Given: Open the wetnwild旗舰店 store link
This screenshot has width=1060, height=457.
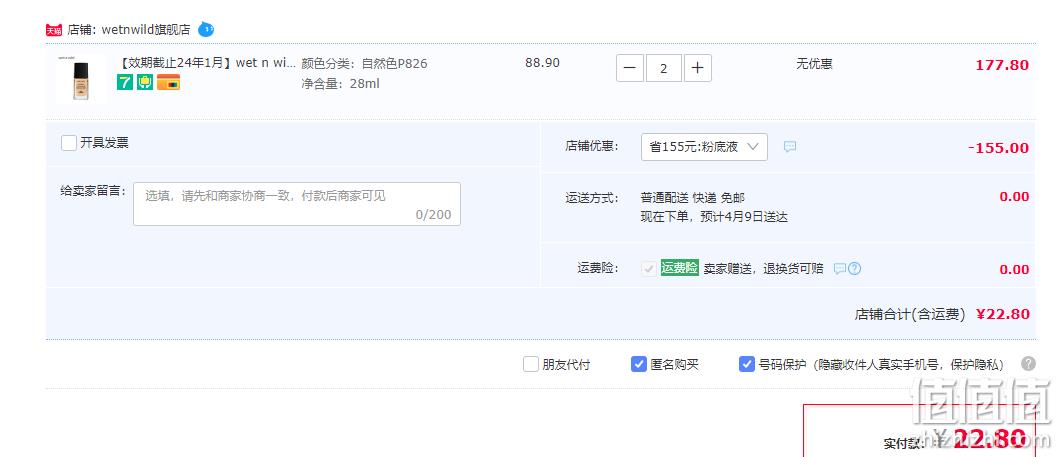Looking at the screenshot, I should tap(146, 30).
